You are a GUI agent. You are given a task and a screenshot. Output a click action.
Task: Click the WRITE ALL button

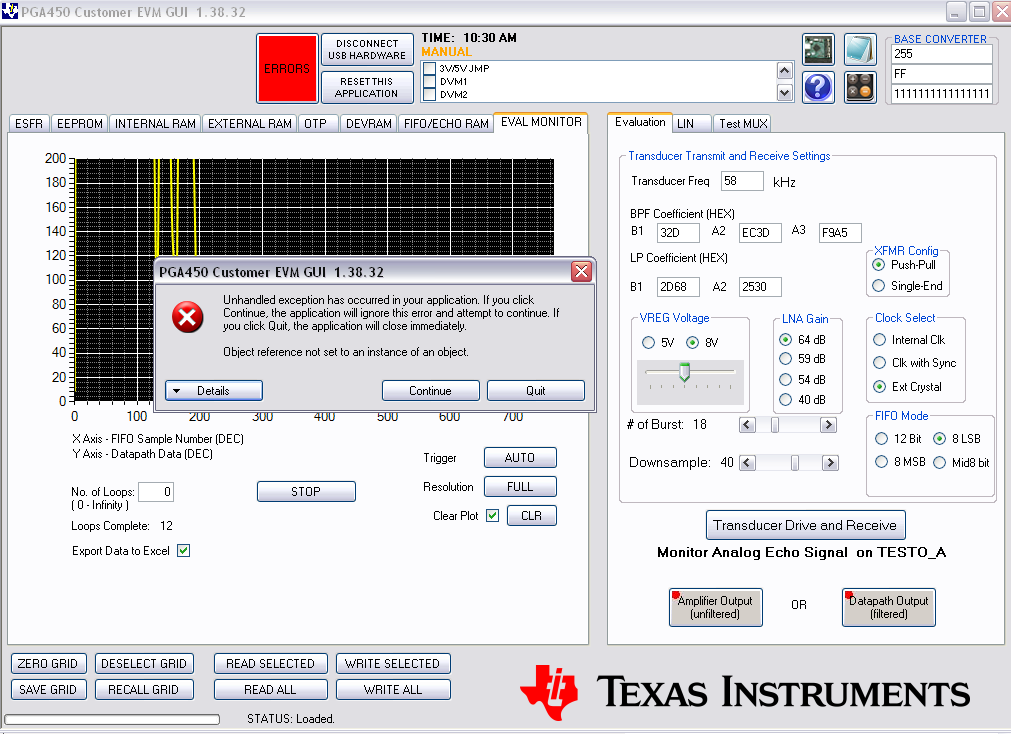(393, 689)
